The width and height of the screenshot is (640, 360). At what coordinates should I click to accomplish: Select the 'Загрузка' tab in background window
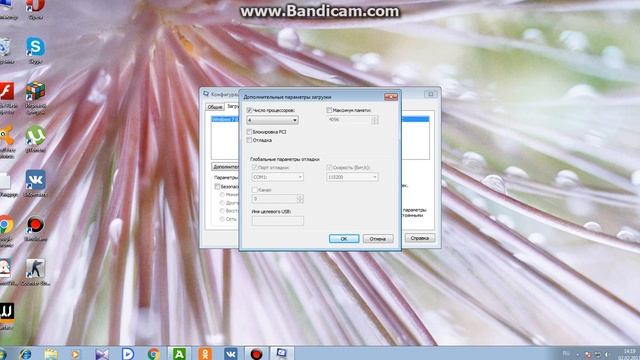coord(232,106)
